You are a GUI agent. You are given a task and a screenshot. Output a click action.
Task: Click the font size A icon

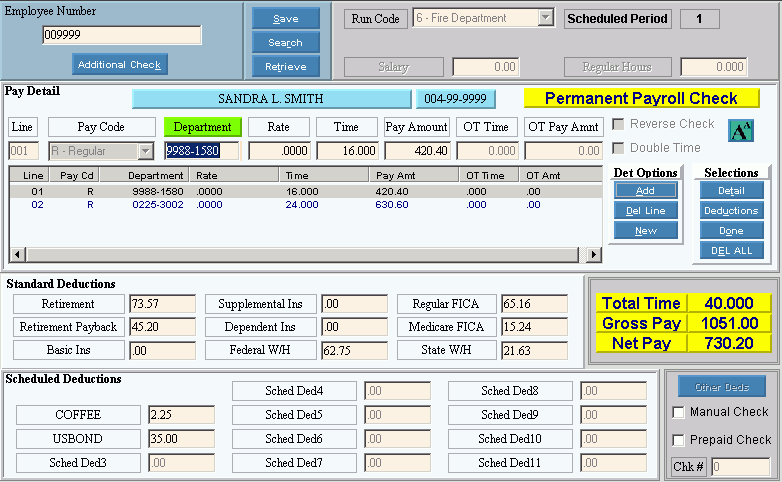740,132
